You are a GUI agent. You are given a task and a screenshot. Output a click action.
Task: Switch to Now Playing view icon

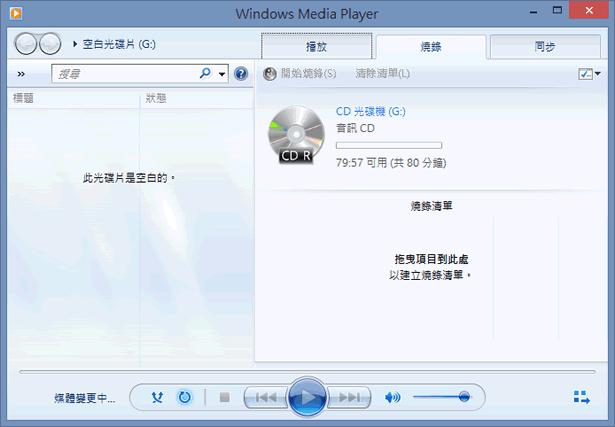[x=581, y=397]
